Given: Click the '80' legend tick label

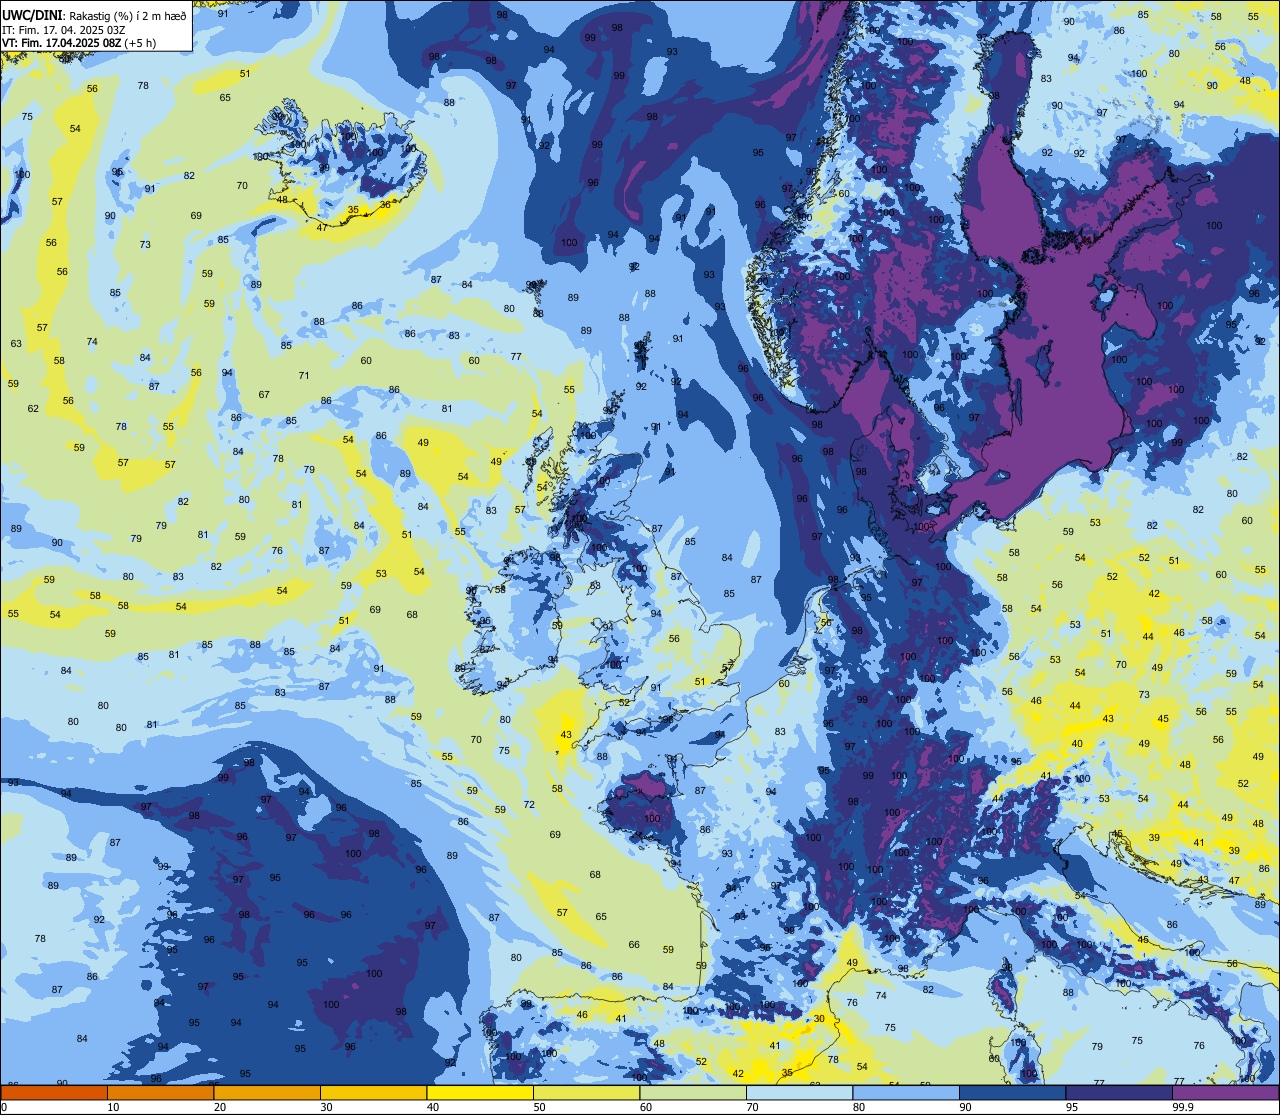Looking at the screenshot, I should click(861, 1107).
